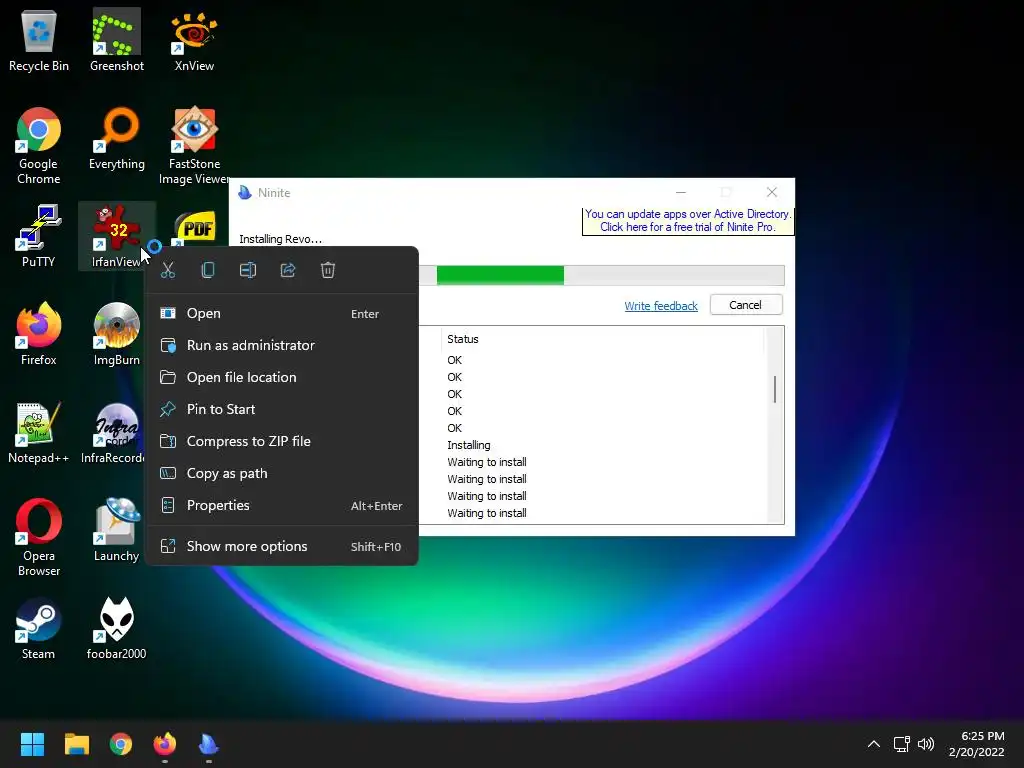This screenshot has height=768, width=1024.
Task: Click the Copy icon in context menu
Action: click(208, 270)
